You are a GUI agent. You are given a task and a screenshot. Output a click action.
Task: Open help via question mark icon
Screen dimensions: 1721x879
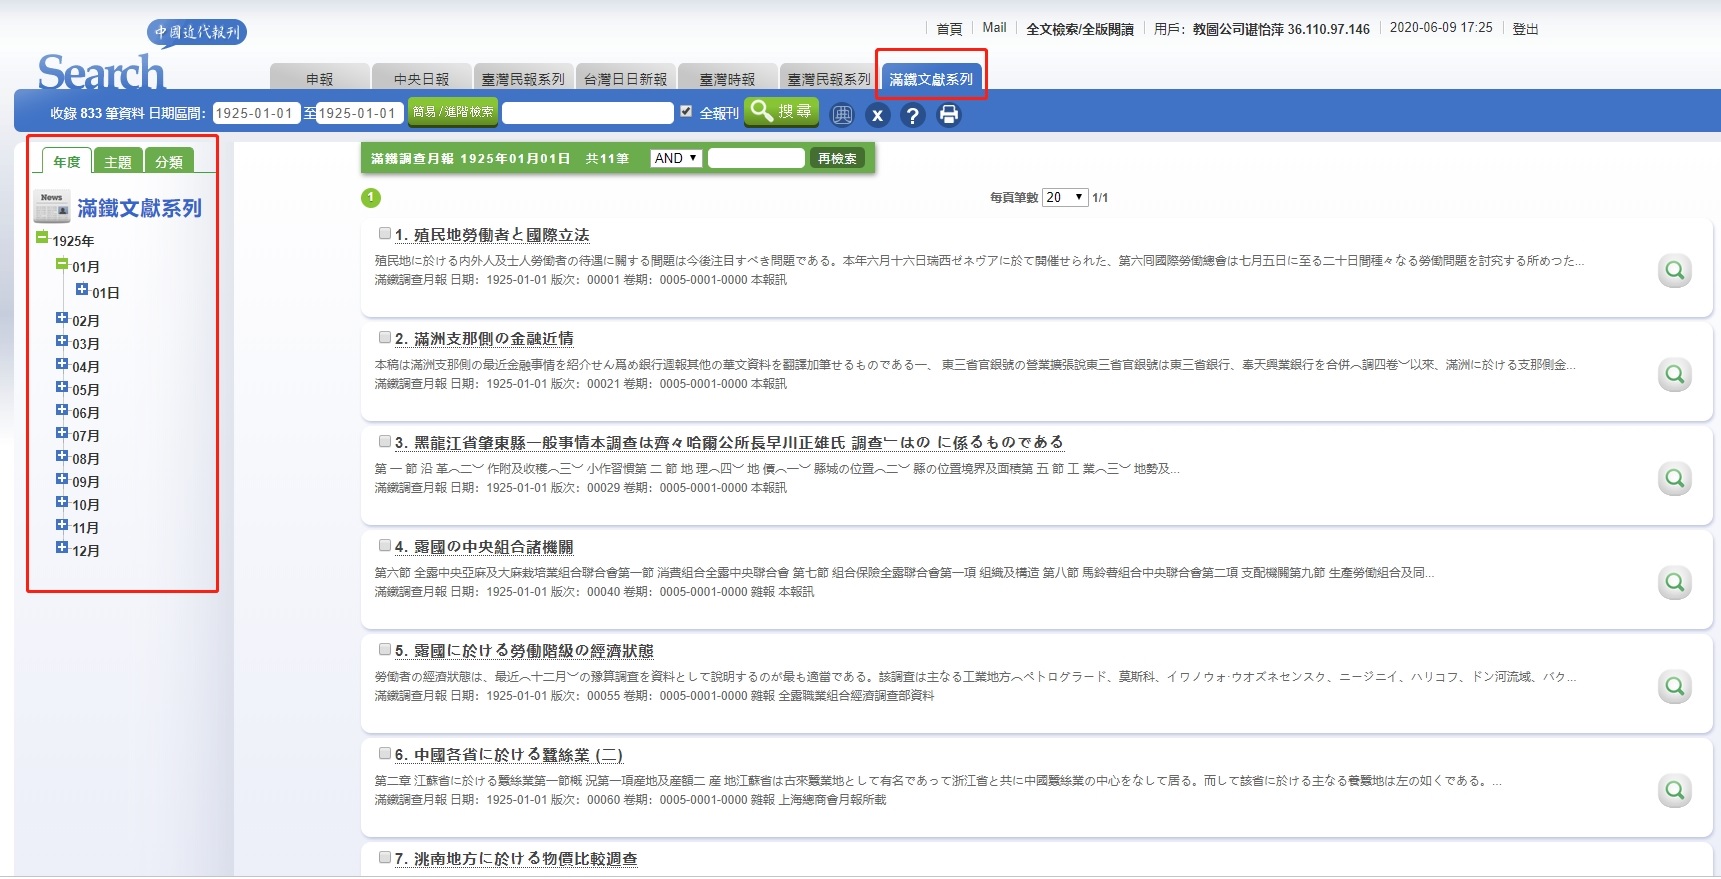click(x=912, y=115)
